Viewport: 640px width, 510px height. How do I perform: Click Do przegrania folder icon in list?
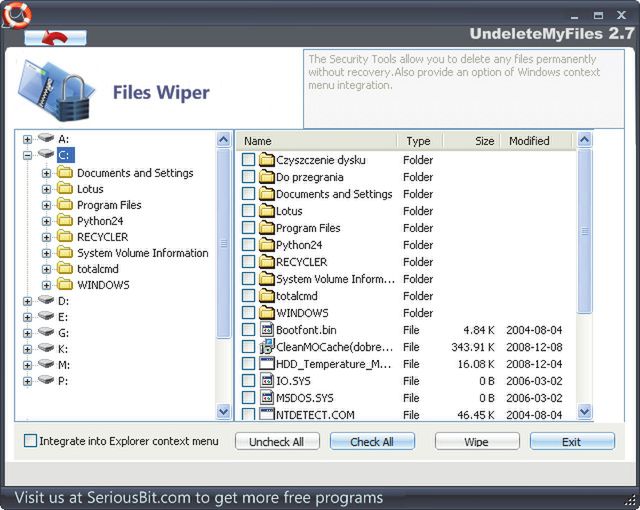[267, 177]
